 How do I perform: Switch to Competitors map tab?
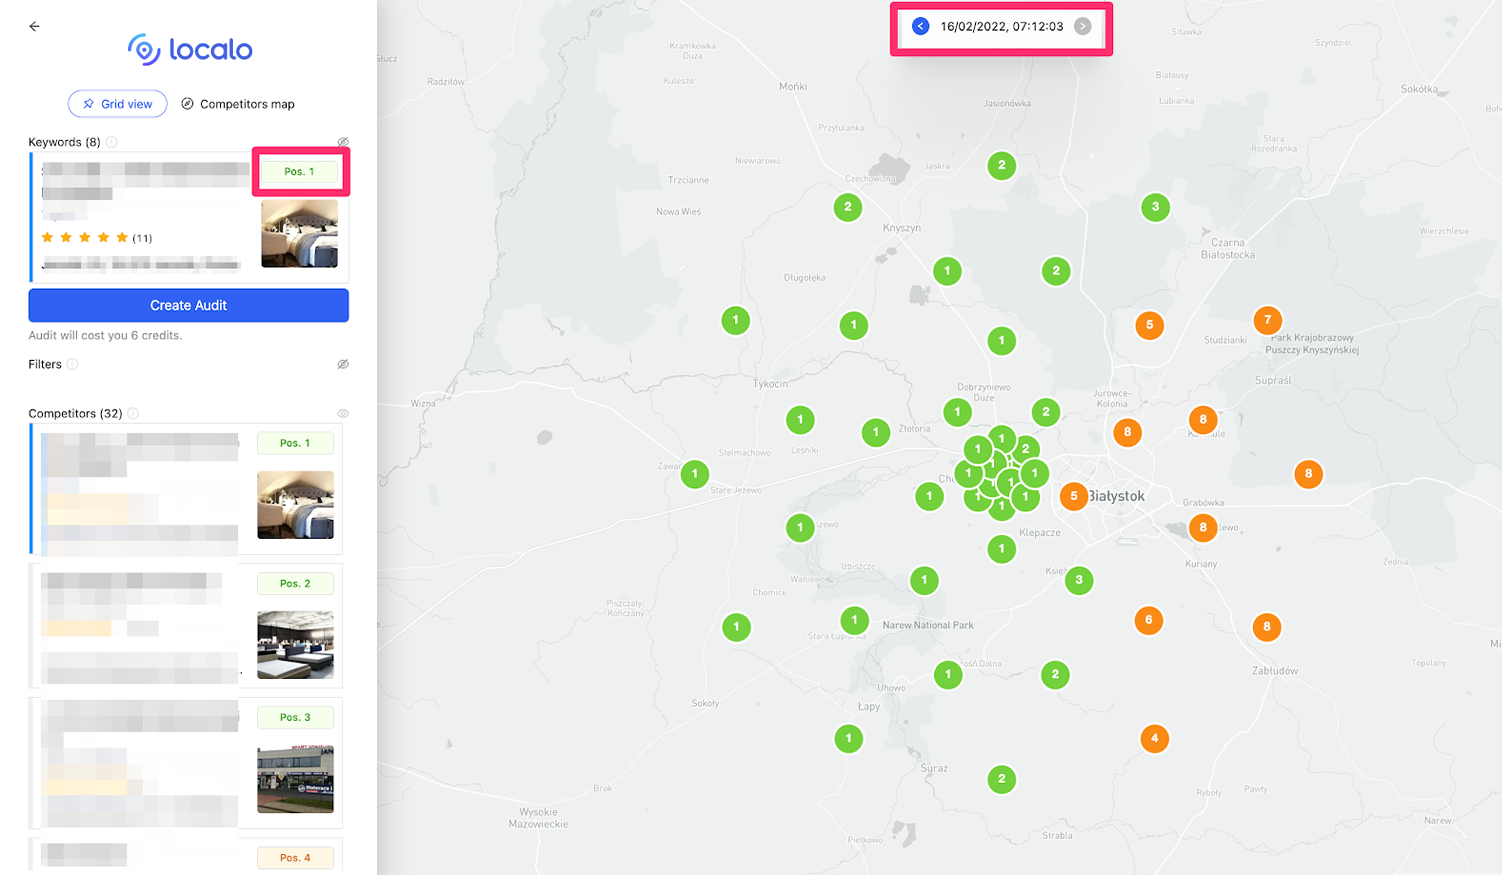pyautogui.click(x=238, y=104)
